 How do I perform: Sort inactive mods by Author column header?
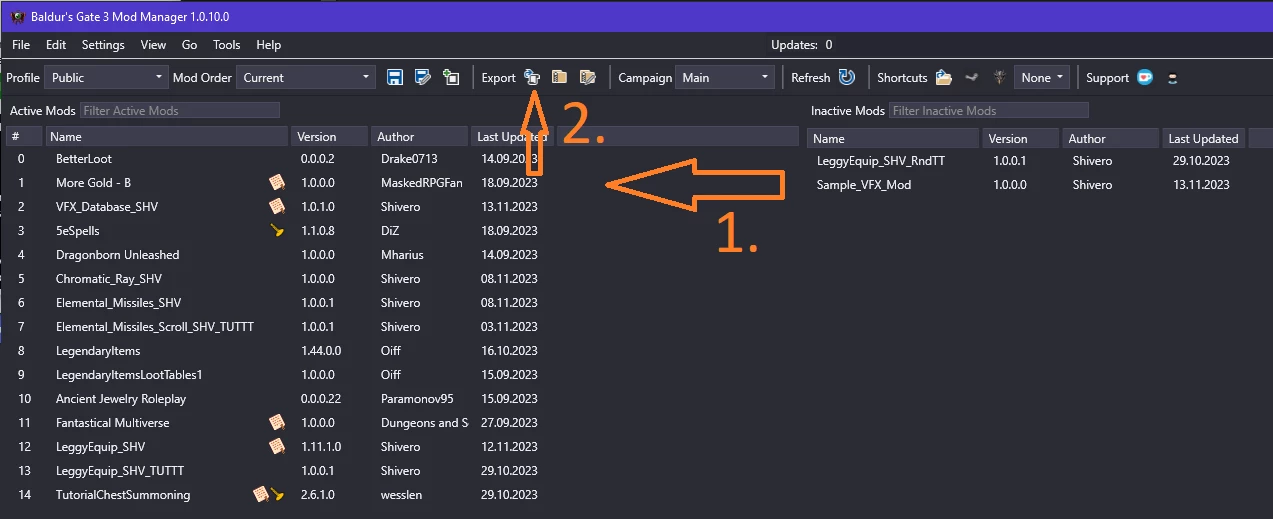click(1109, 139)
